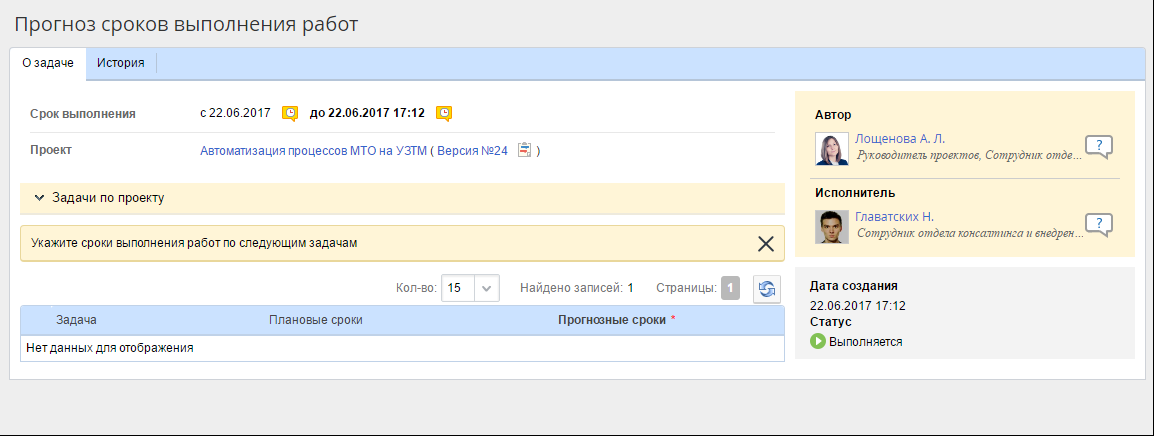This screenshot has height=436, width=1154.
Task: Click the Кол-во field showing 15
Action: tap(457, 289)
